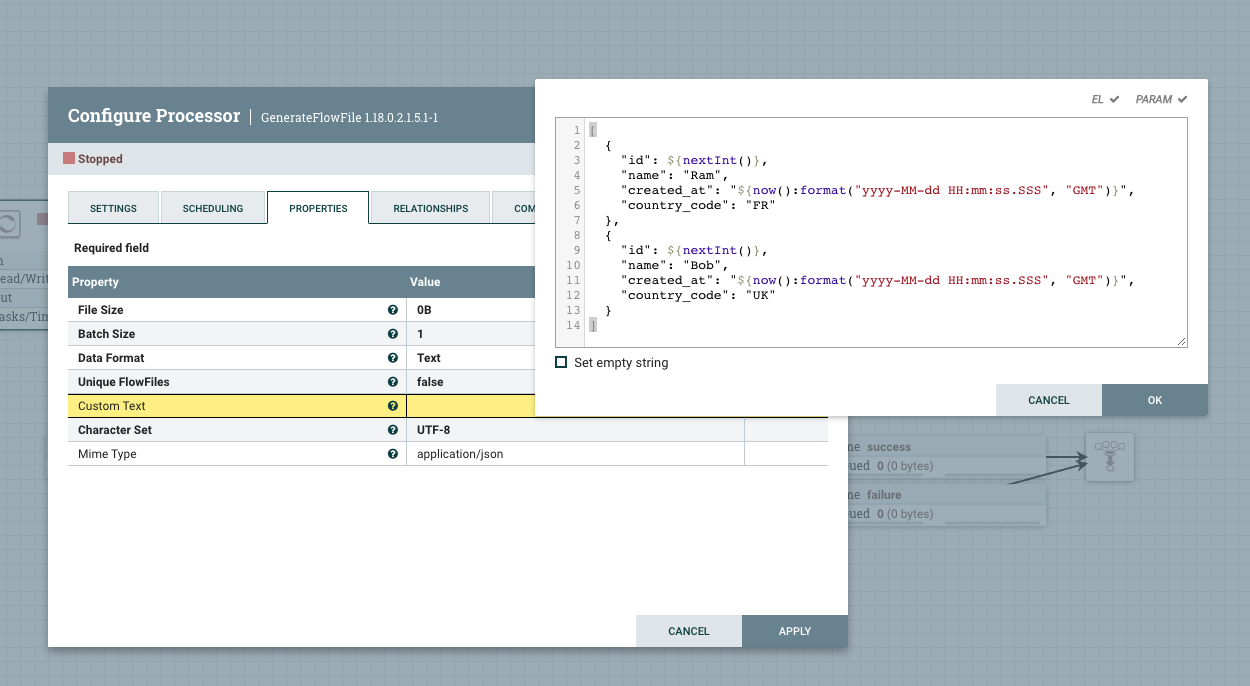Viewport: 1250px width, 686px height.
Task: Edit the Mime Type value application/json
Action: pos(460,454)
